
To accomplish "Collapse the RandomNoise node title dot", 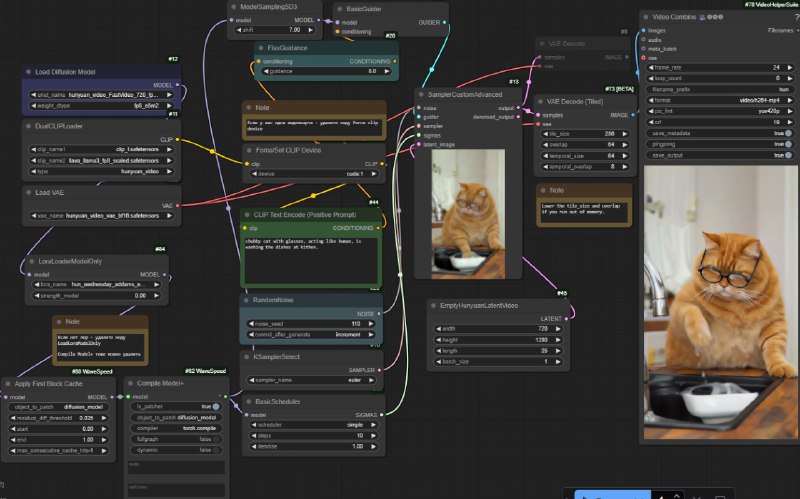I will pos(246,300).
